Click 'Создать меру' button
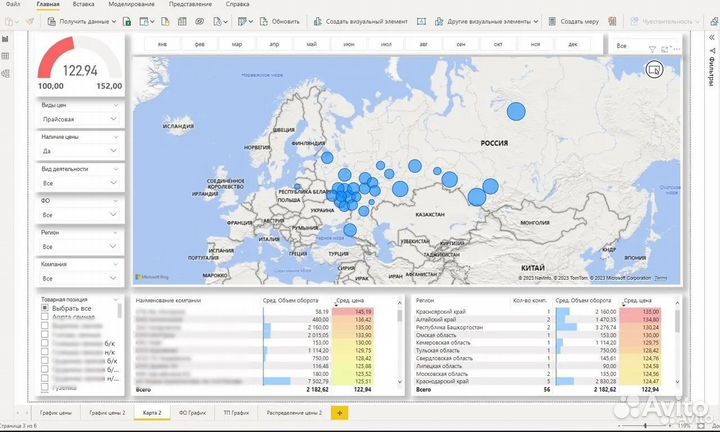The image size is (720, 432). point(574,22)
